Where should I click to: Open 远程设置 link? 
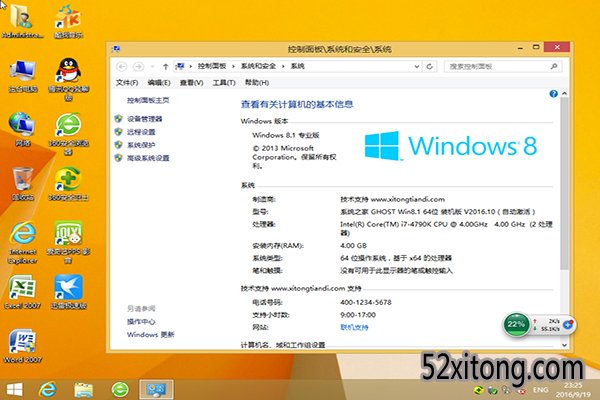click(141, 132)
